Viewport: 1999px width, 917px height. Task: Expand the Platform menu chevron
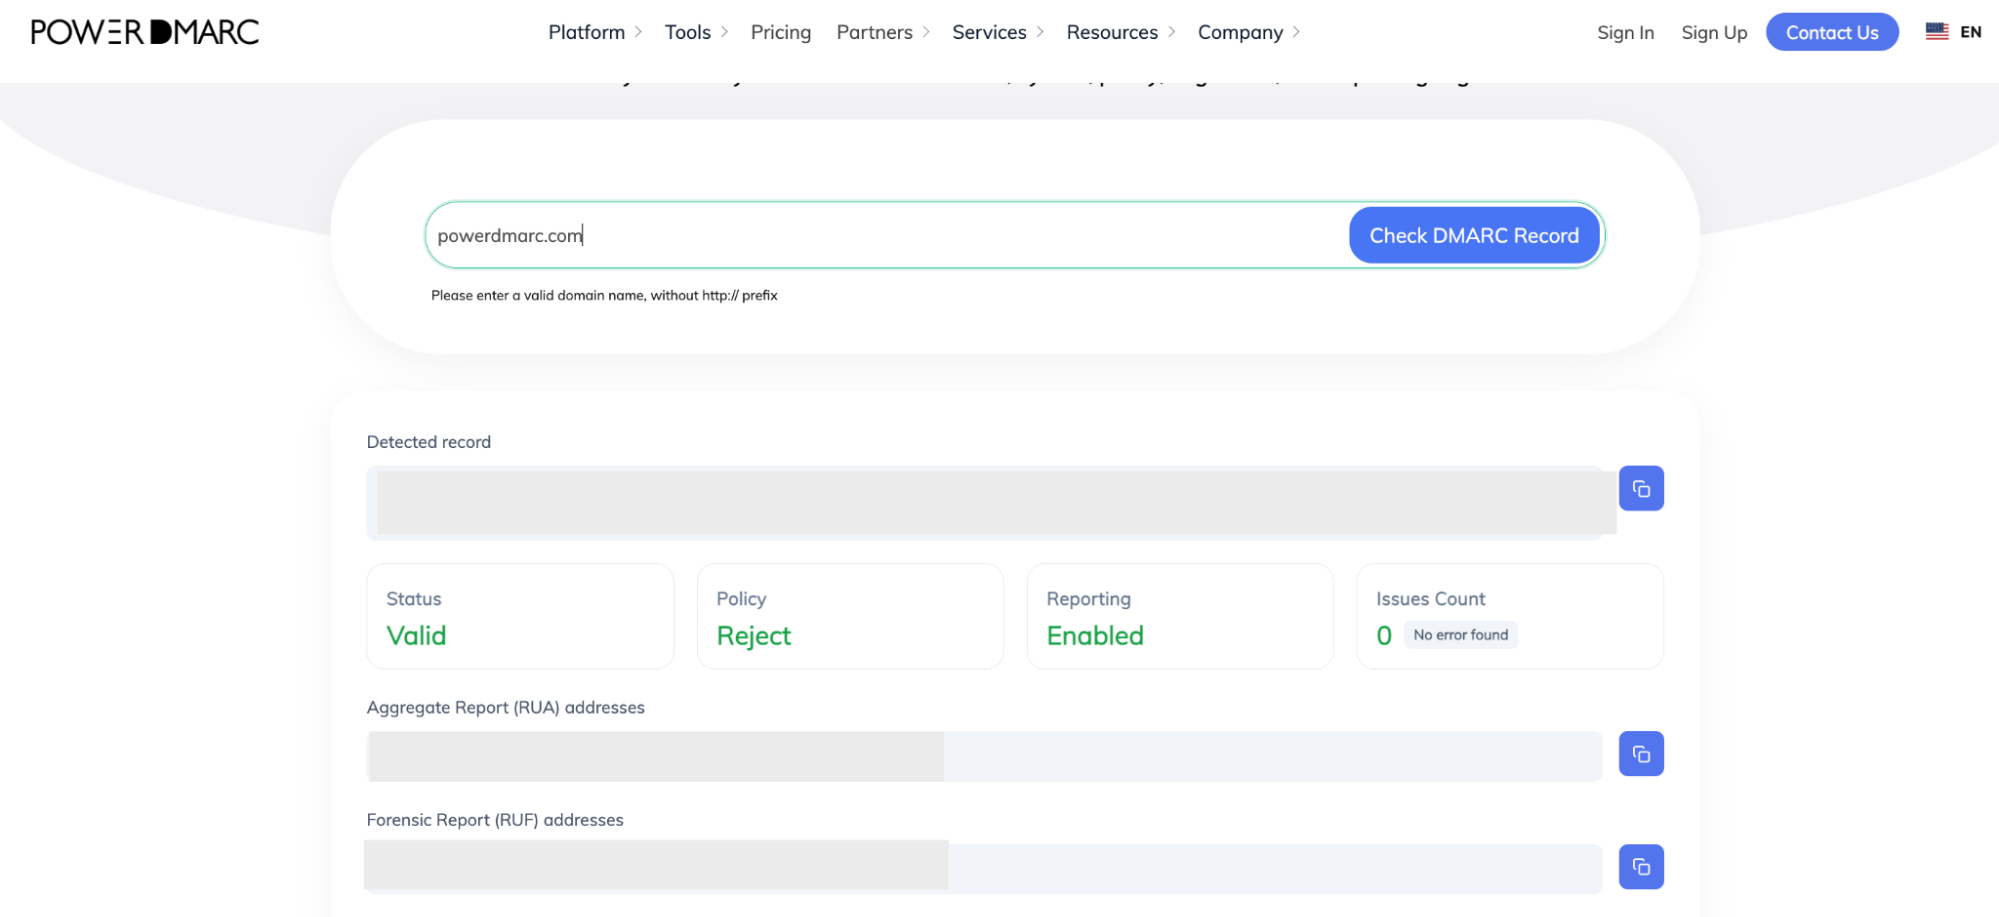(x=638, y=32)
